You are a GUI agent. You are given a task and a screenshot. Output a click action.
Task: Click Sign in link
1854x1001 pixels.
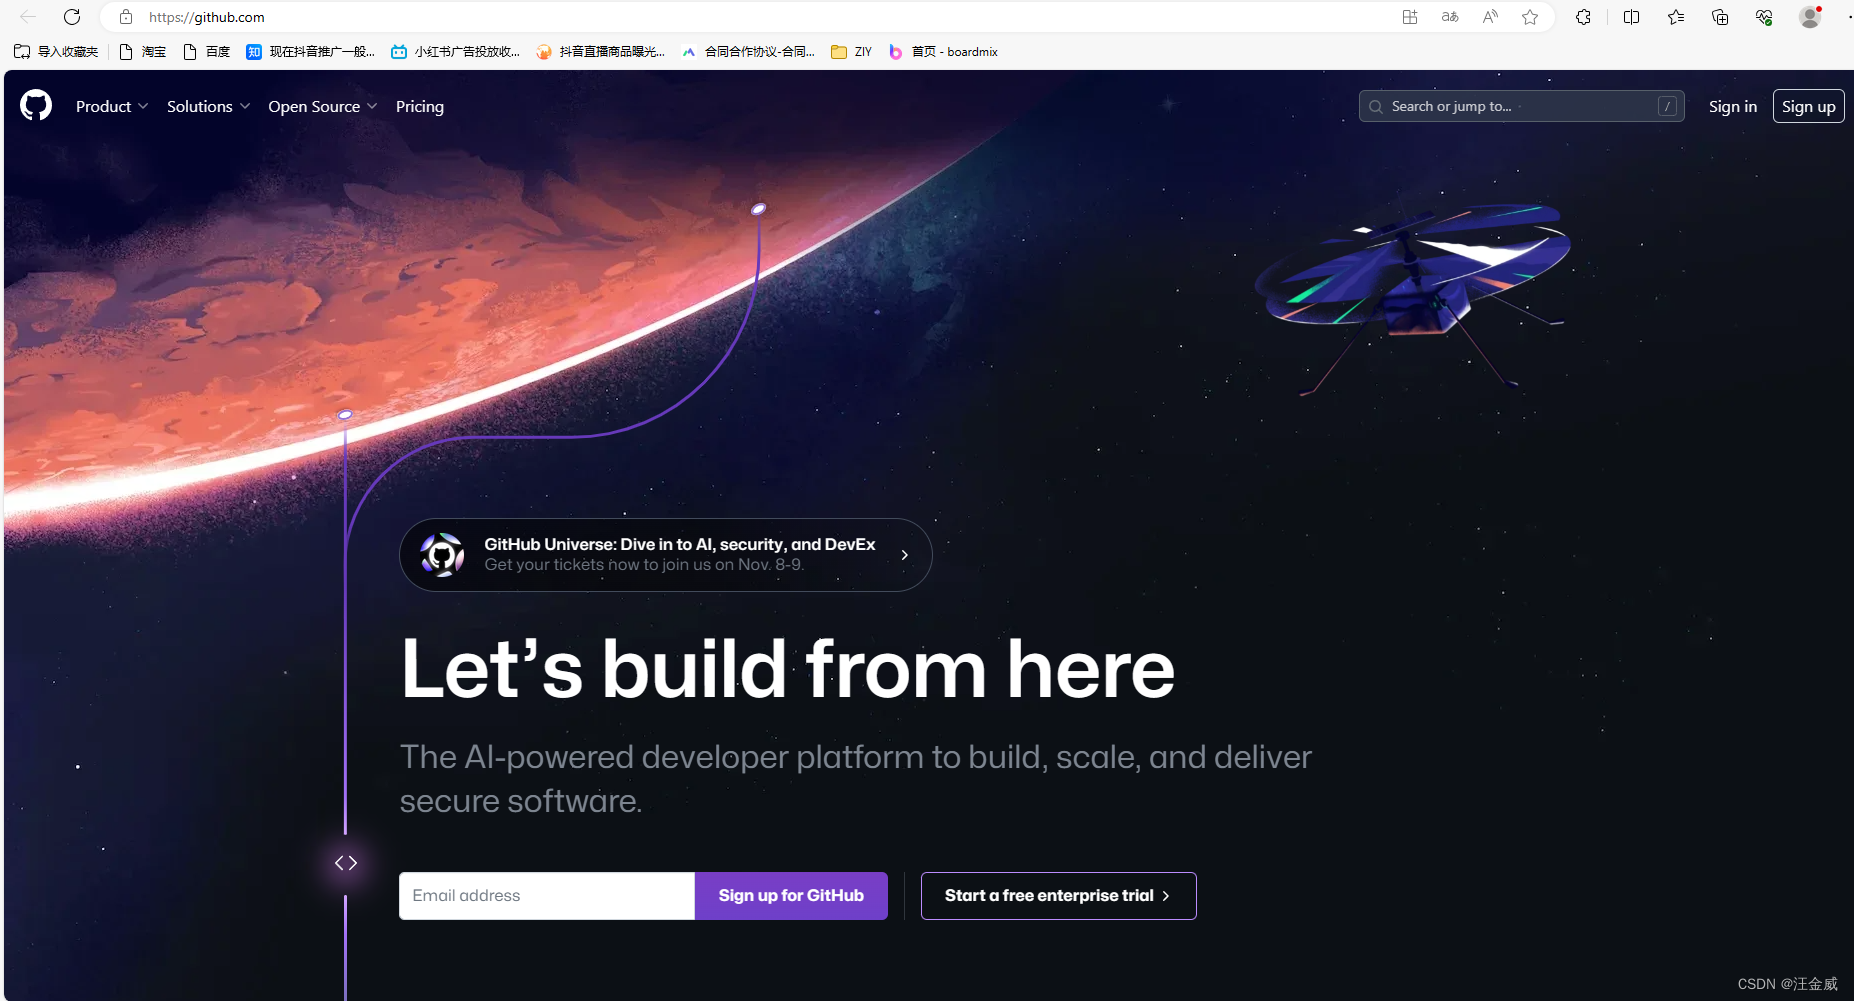[1732, 106]
